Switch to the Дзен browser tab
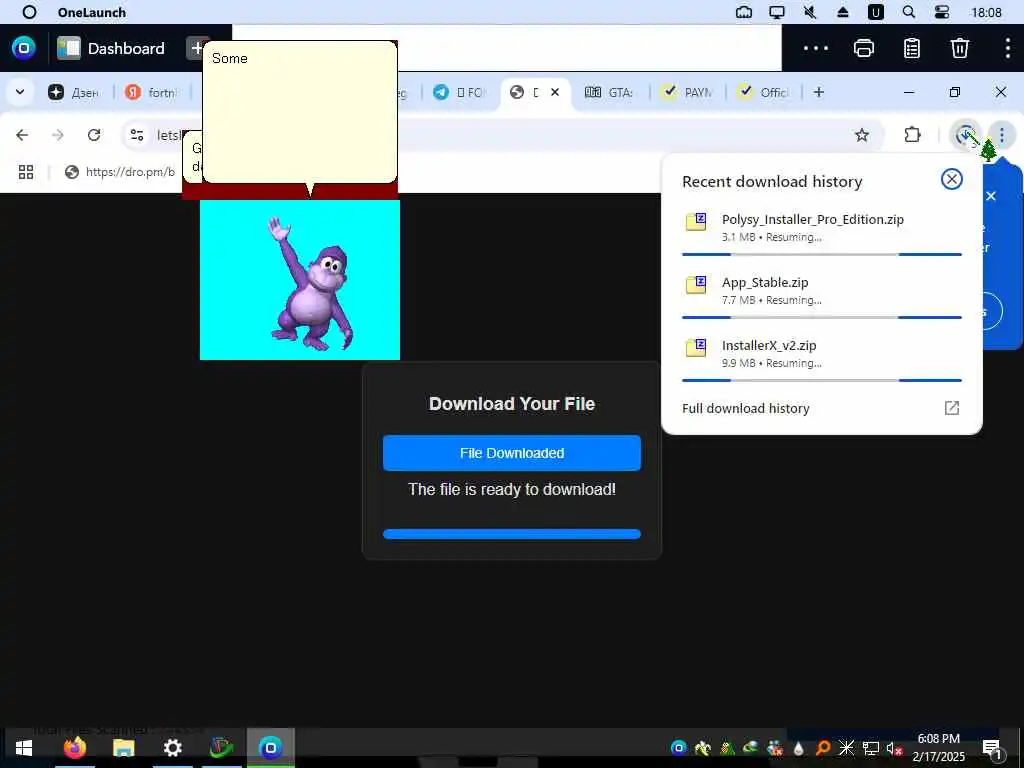1024x768 pixels. (73, 92)
